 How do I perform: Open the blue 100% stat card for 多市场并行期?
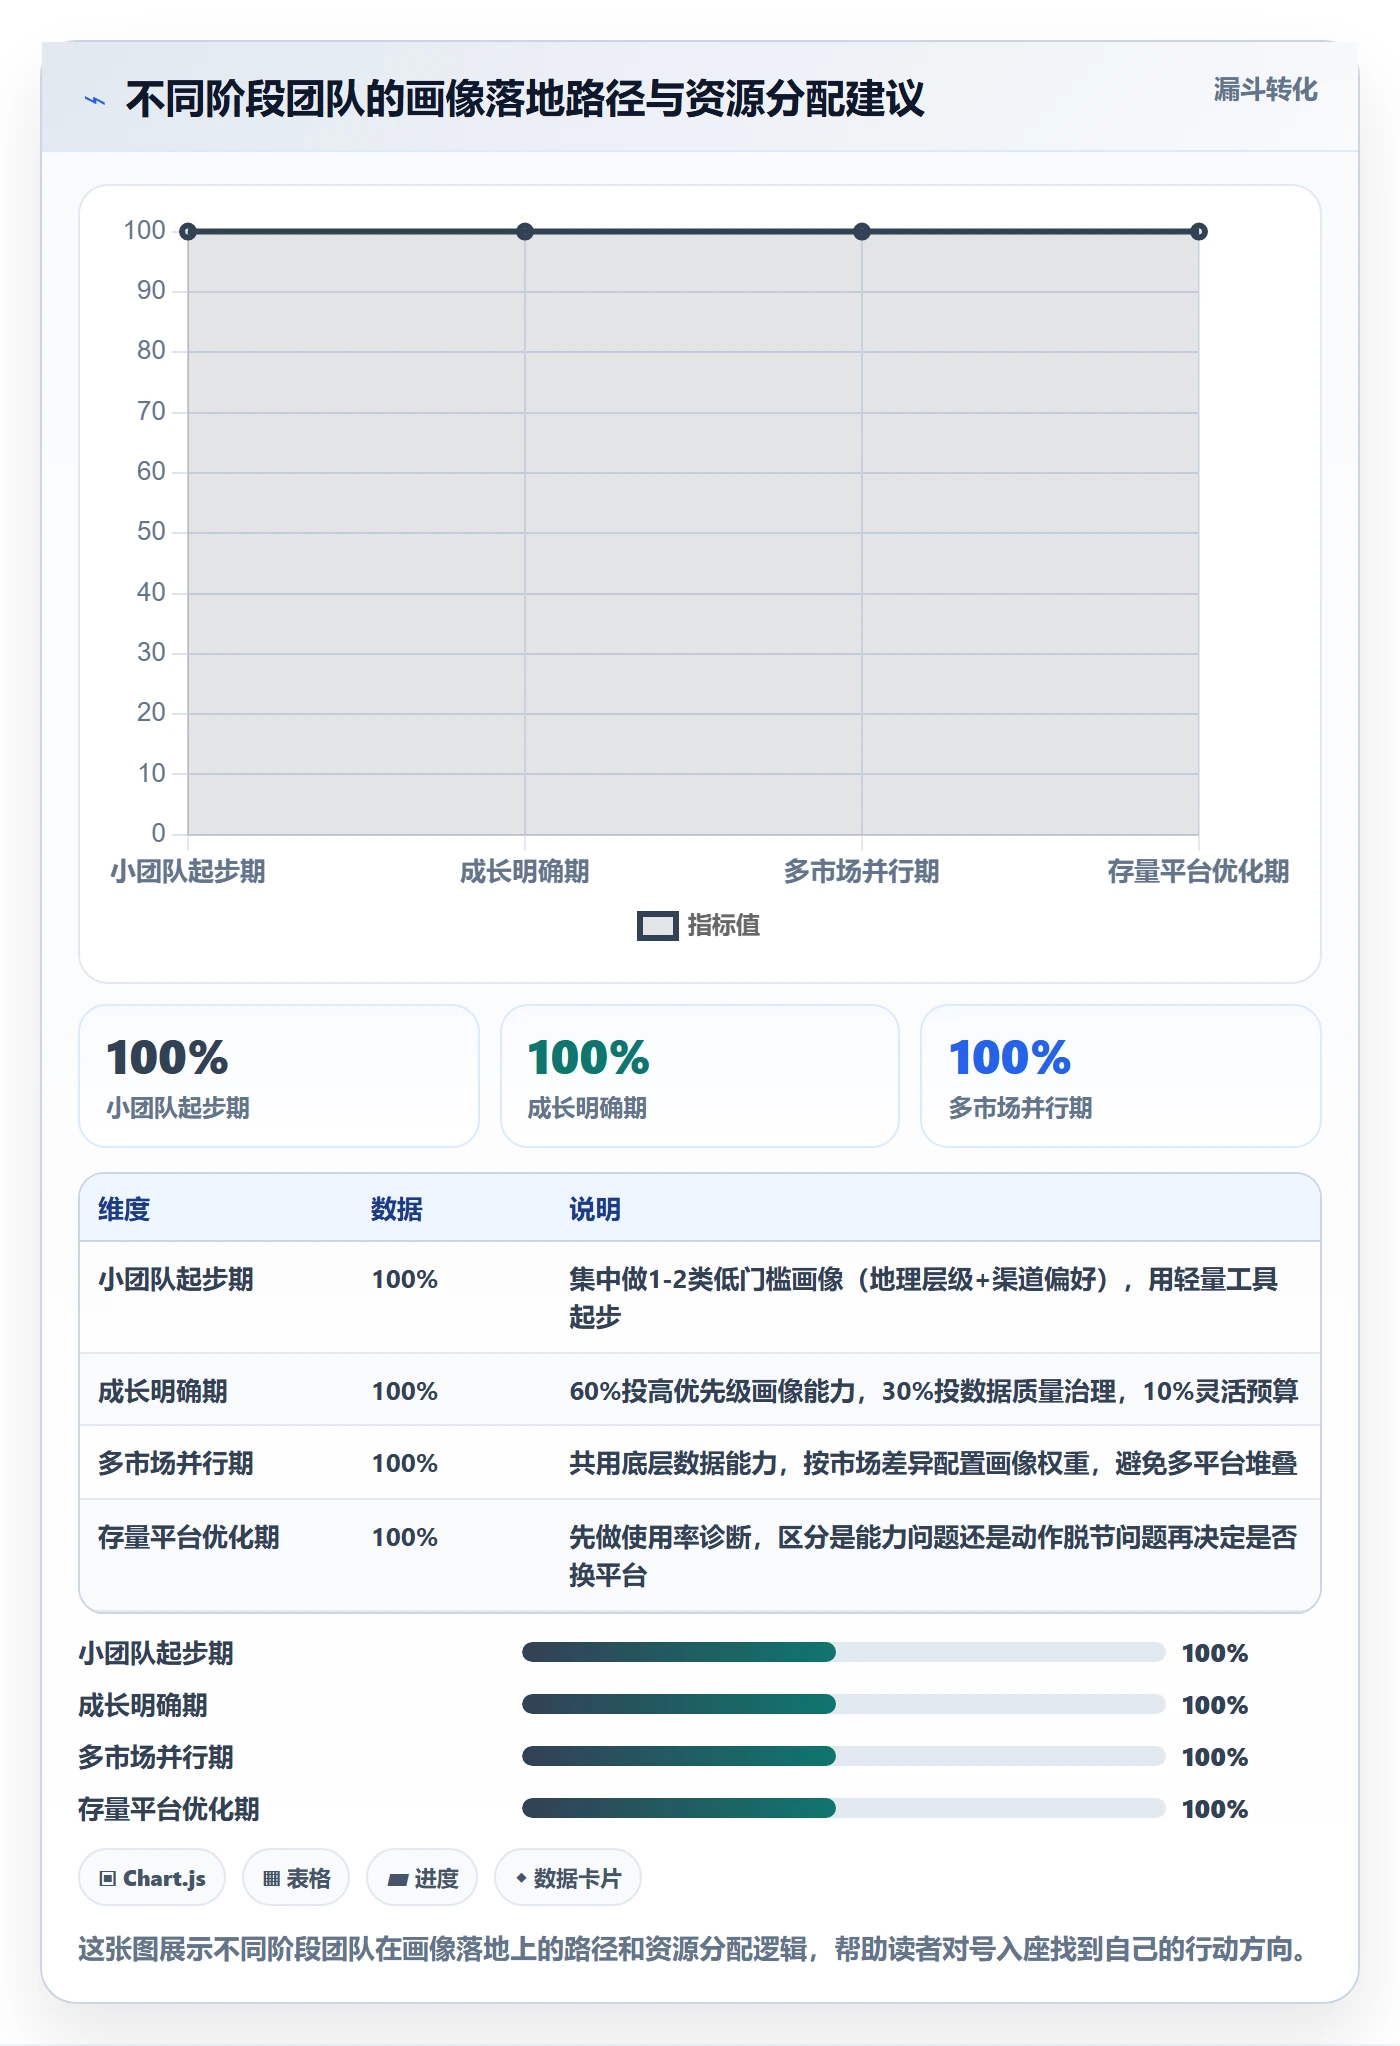1121,1076
